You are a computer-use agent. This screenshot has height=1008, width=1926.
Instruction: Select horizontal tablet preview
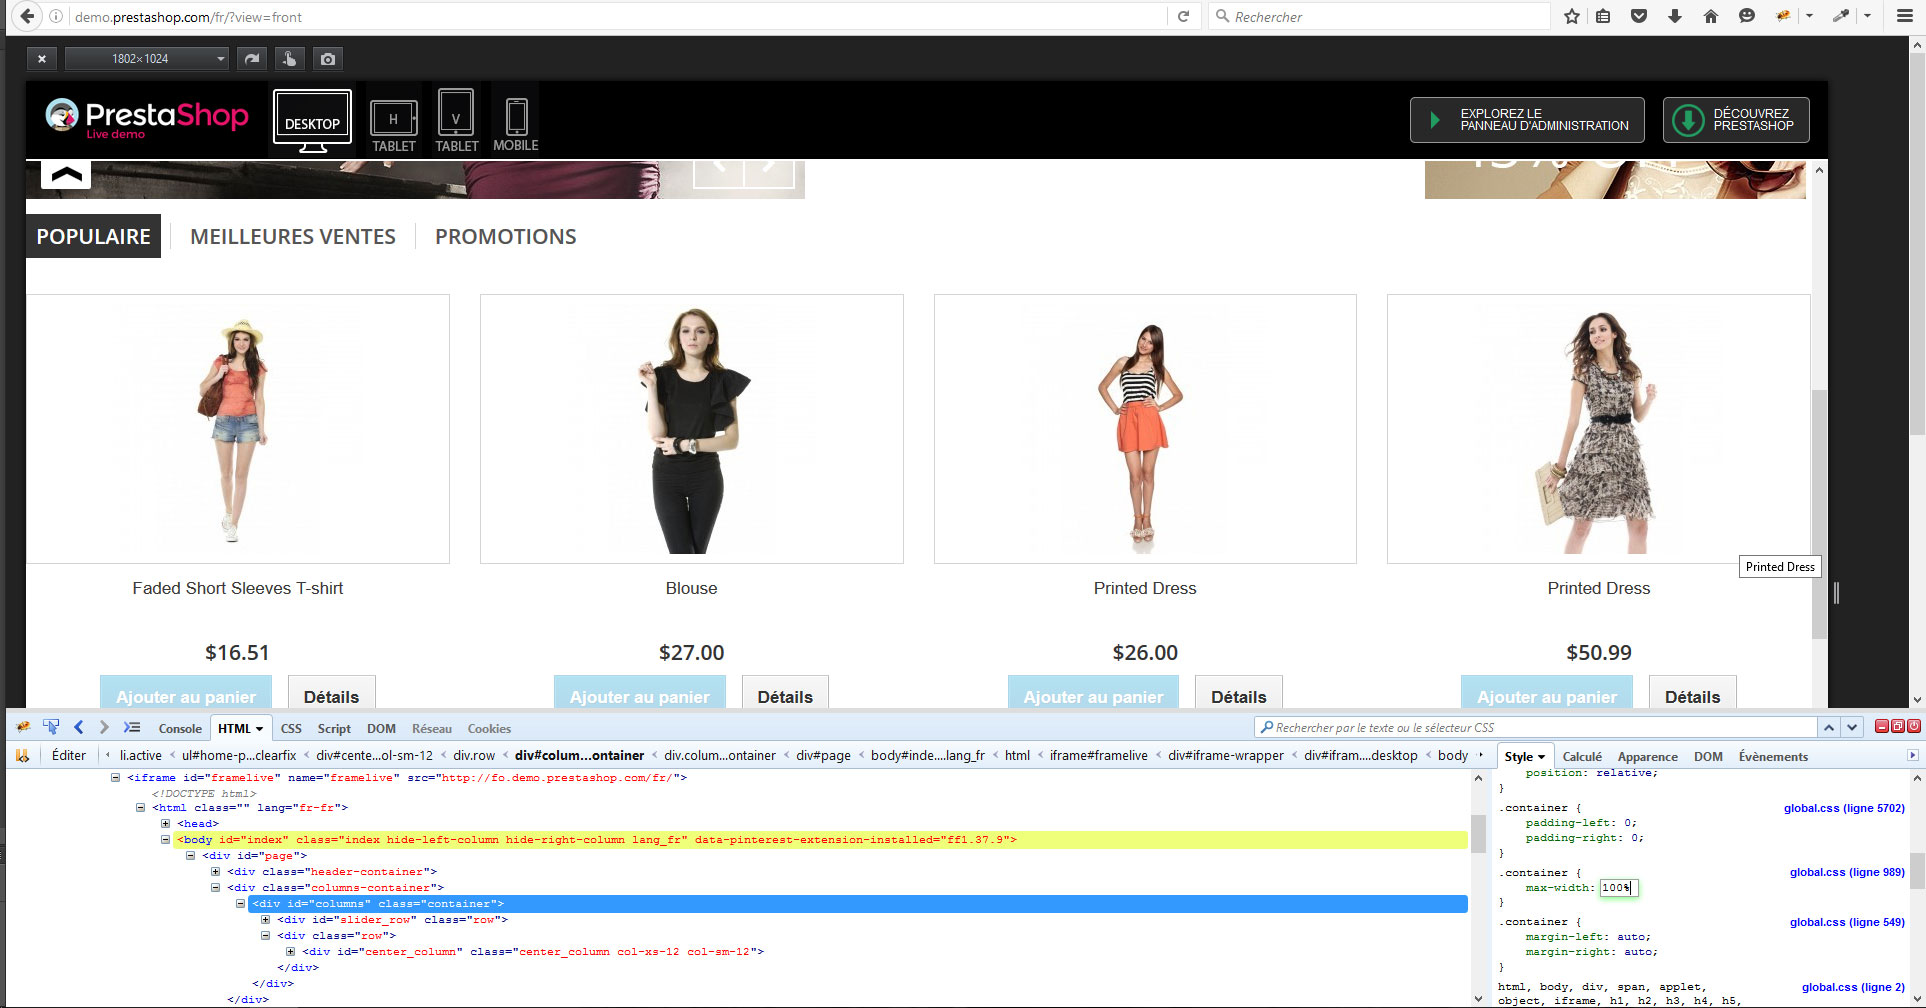[x=394, y=126]
